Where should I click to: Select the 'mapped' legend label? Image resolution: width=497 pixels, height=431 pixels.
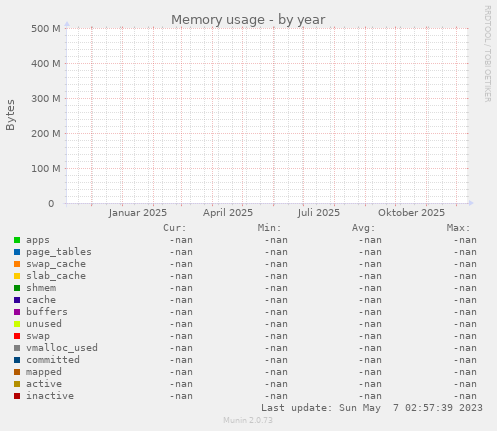[x=44, y=372]
